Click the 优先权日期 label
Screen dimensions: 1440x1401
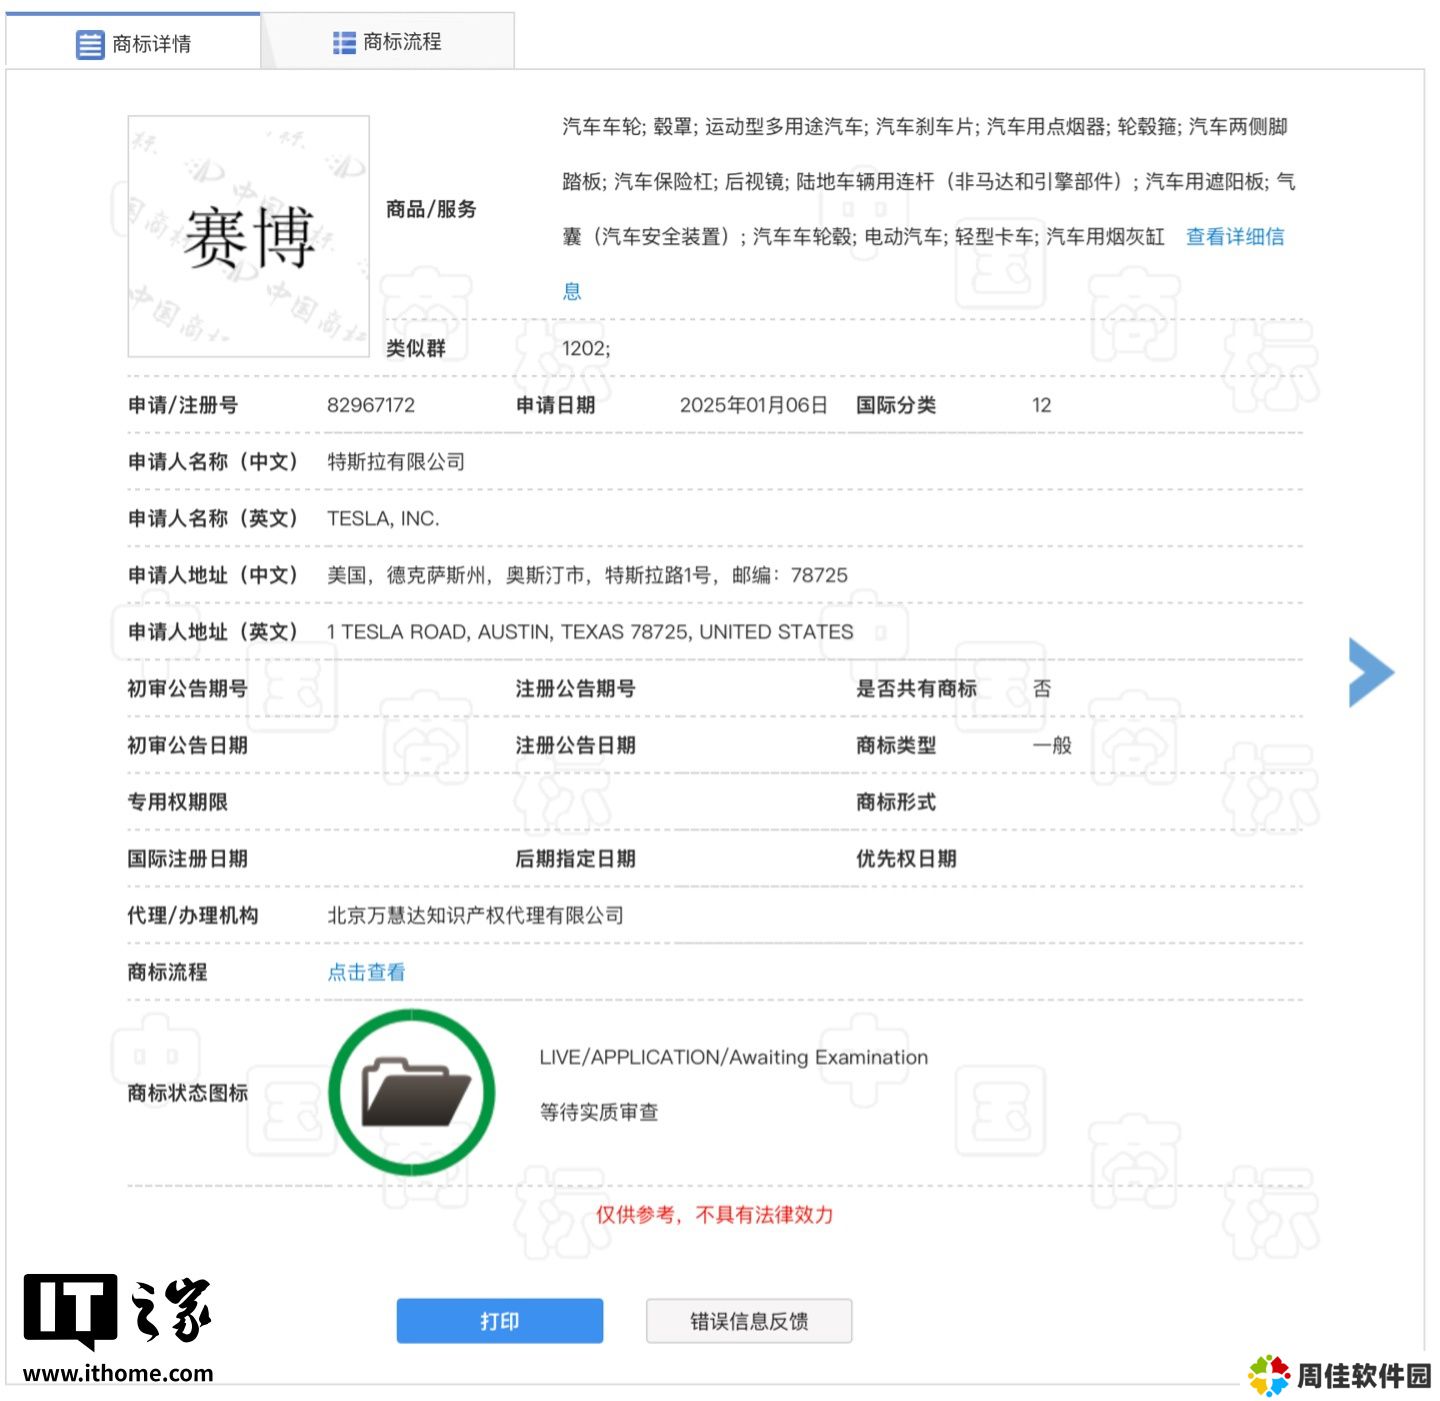pyautogui.click(x=906, y=859)
